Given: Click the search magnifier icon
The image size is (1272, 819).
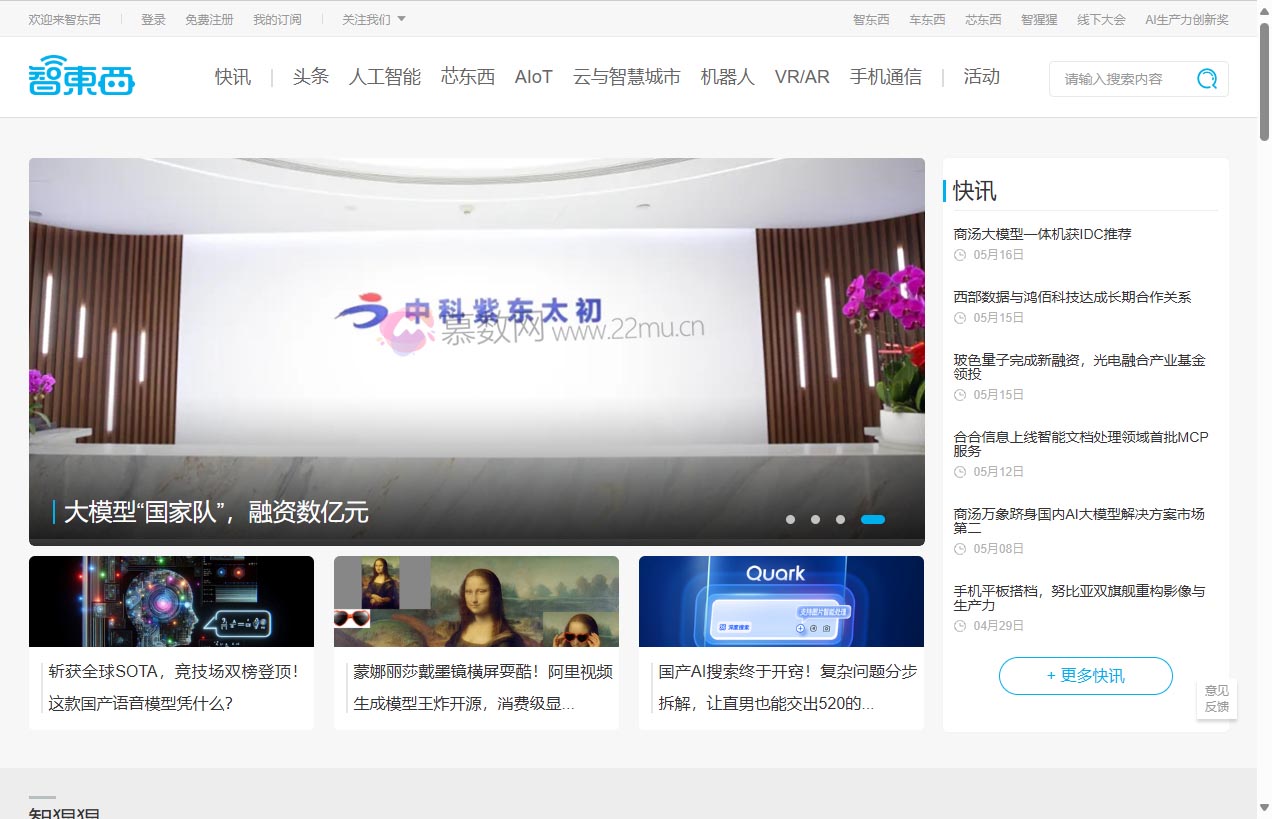Looking at the screenshot, I should point(1207,79).
